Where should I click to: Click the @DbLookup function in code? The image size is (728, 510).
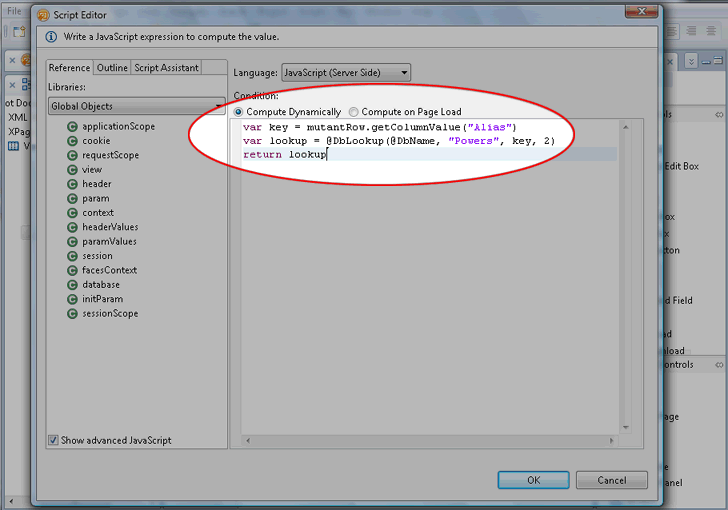355,141
